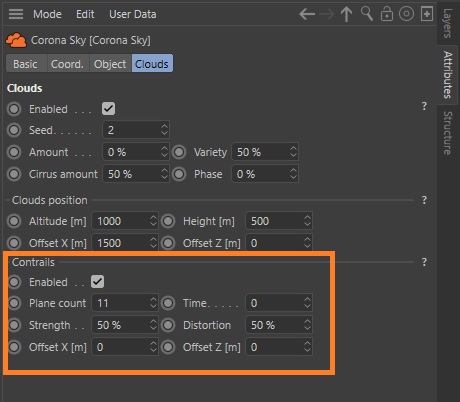Toggle keyframe dot for Clouds Enabled
Viewport: 460px width, 402px height.
(x=14, y=109)
